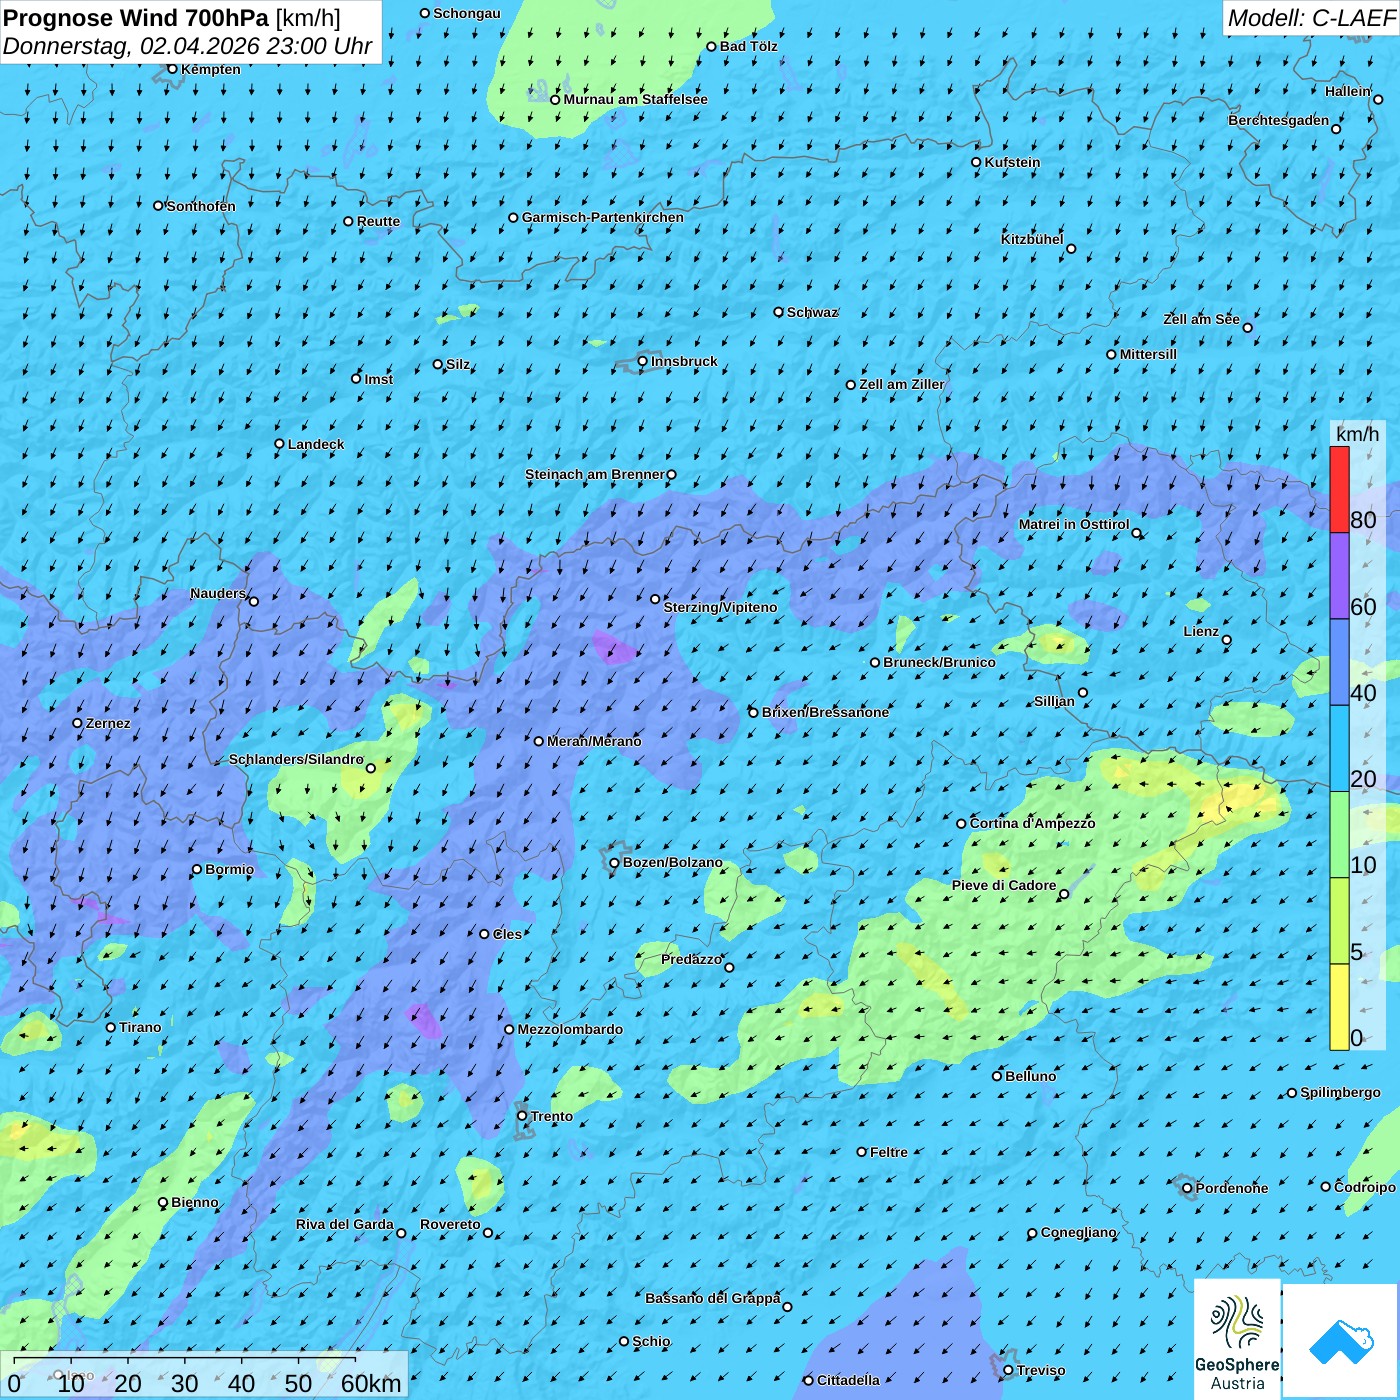Click the 'Bassano del Grappa' label

pyautogui.click(x=713, y=1298)
